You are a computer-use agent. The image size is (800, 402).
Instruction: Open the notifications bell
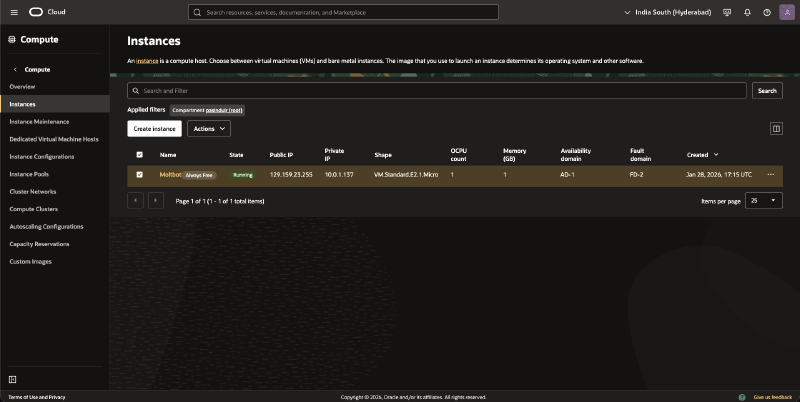point(746,12)
